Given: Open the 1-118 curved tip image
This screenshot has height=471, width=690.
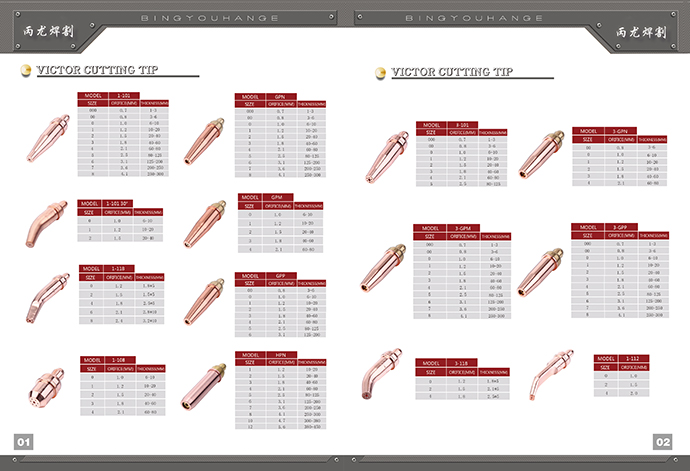Looking at the screenshot, I should click(x=47, y=298).
